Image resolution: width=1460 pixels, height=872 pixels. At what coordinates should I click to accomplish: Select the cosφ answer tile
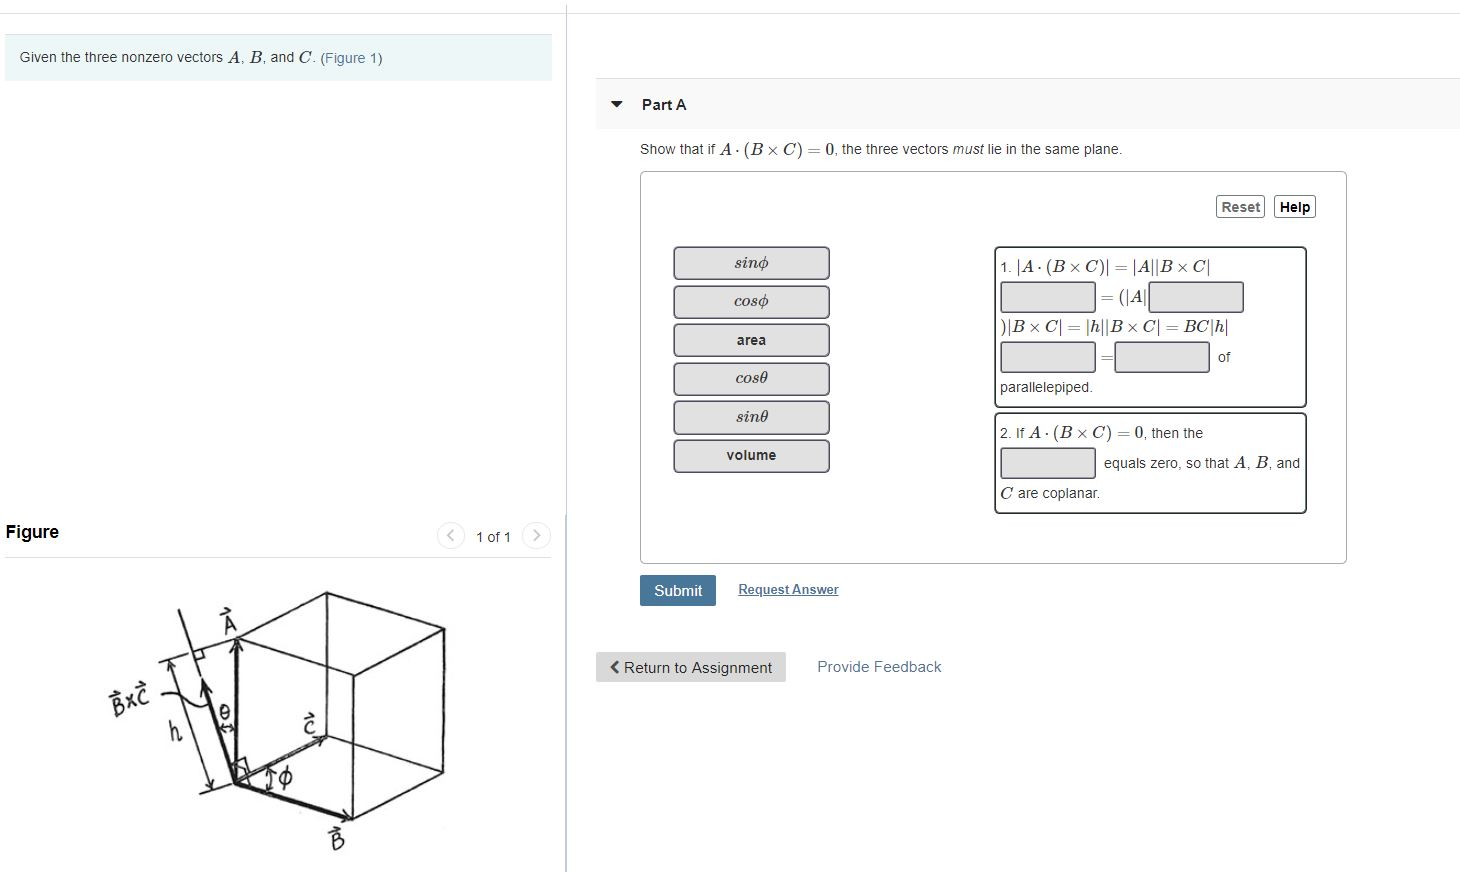751,301
